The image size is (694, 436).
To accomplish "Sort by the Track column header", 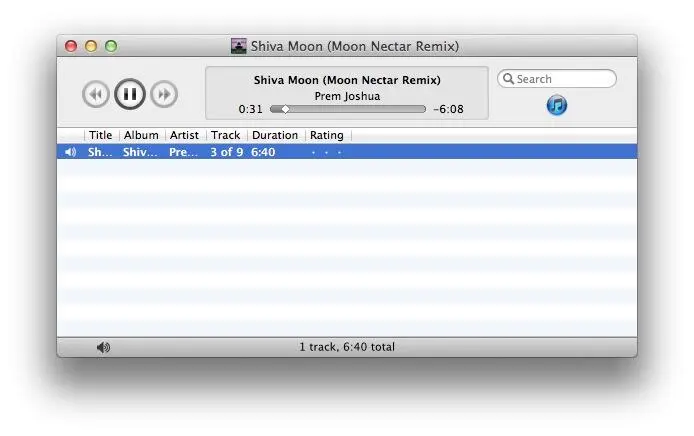I will pyautogui.click(x=226, y=135).
